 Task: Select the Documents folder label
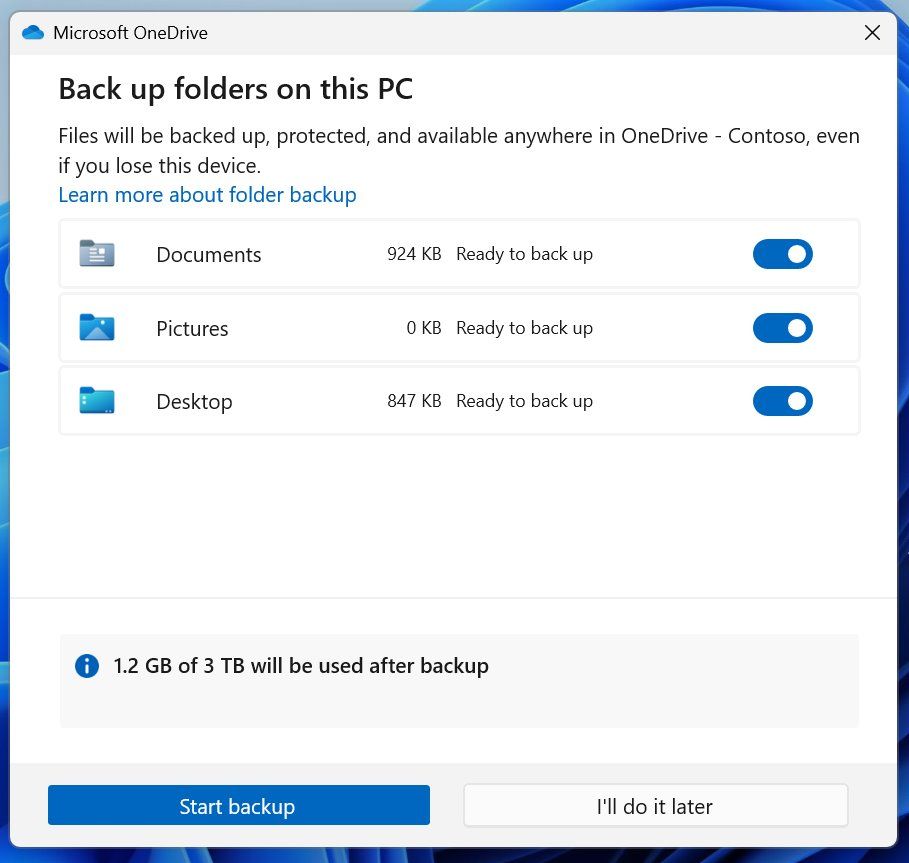(x=208, y=255)
